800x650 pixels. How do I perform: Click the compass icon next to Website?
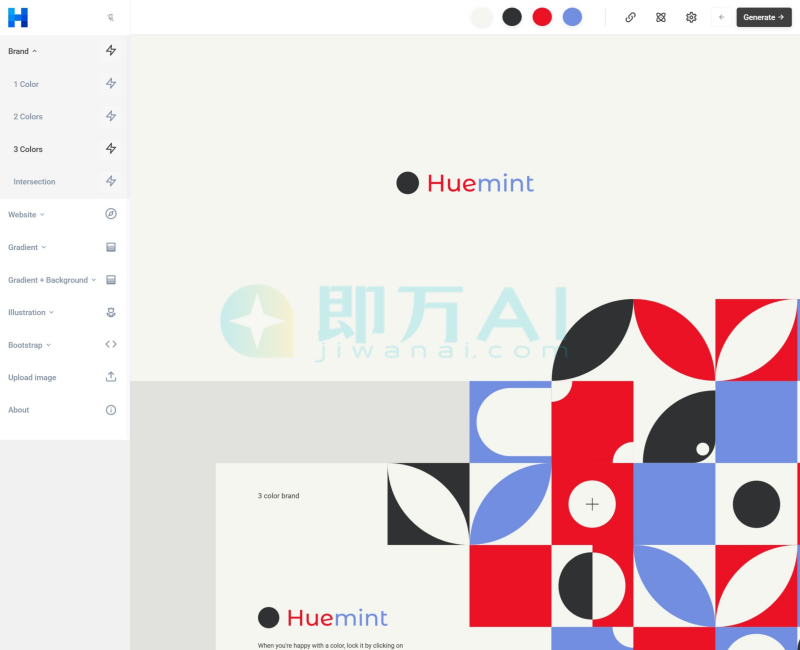111,214
